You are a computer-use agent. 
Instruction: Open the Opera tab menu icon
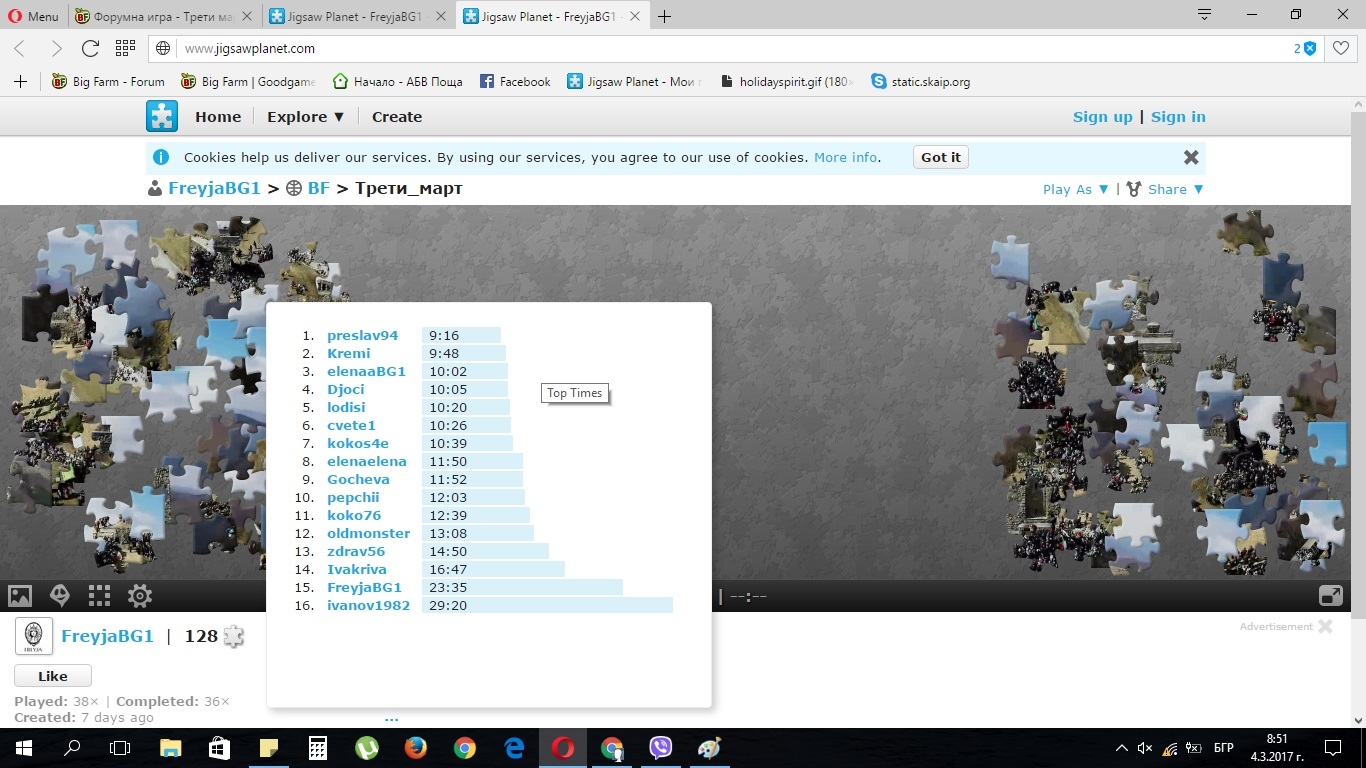click(x=1205, y=15)
